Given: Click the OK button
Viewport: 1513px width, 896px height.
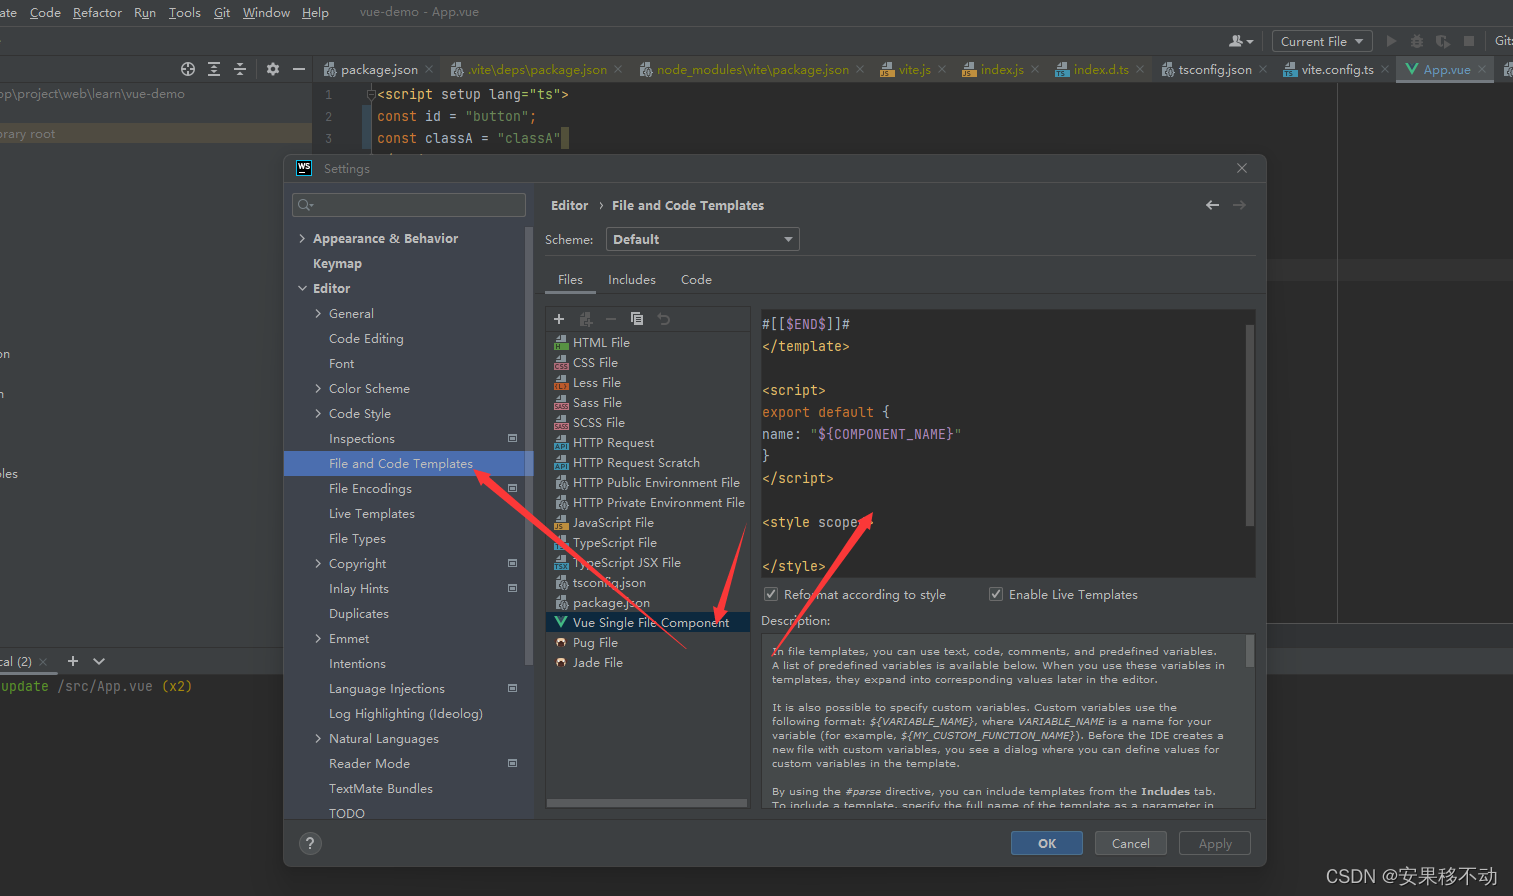Looking at the screenshot, I should [x=1047, y=843].
